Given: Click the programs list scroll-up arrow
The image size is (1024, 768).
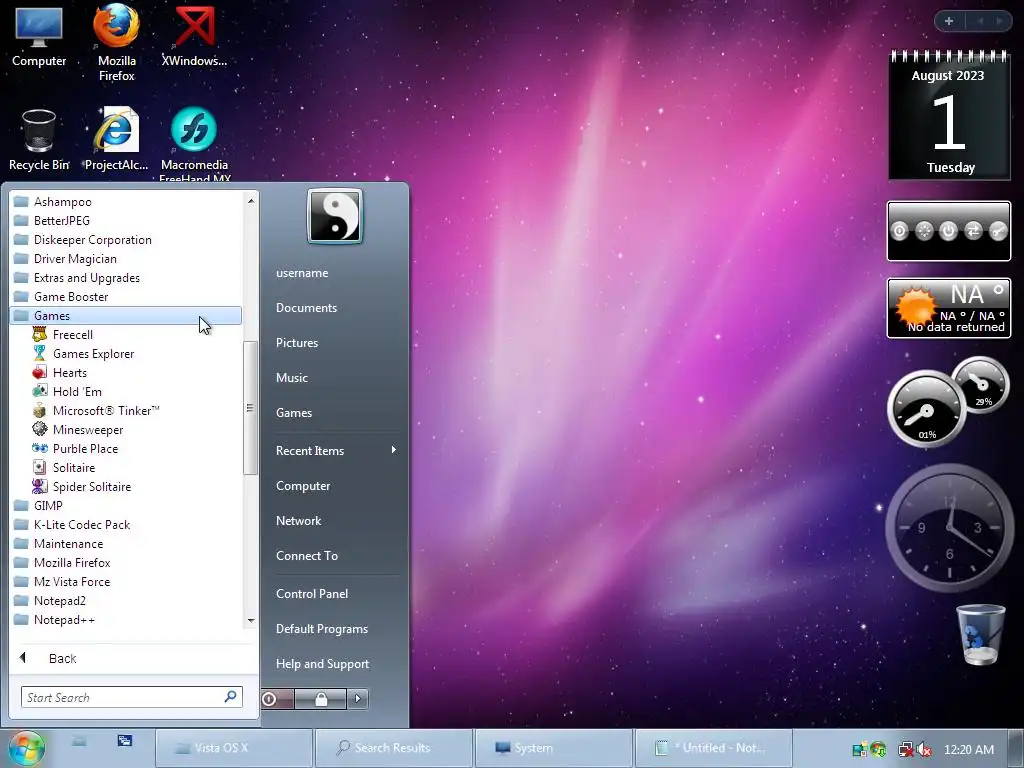Looking at the screenshot, I should point(251,201).
